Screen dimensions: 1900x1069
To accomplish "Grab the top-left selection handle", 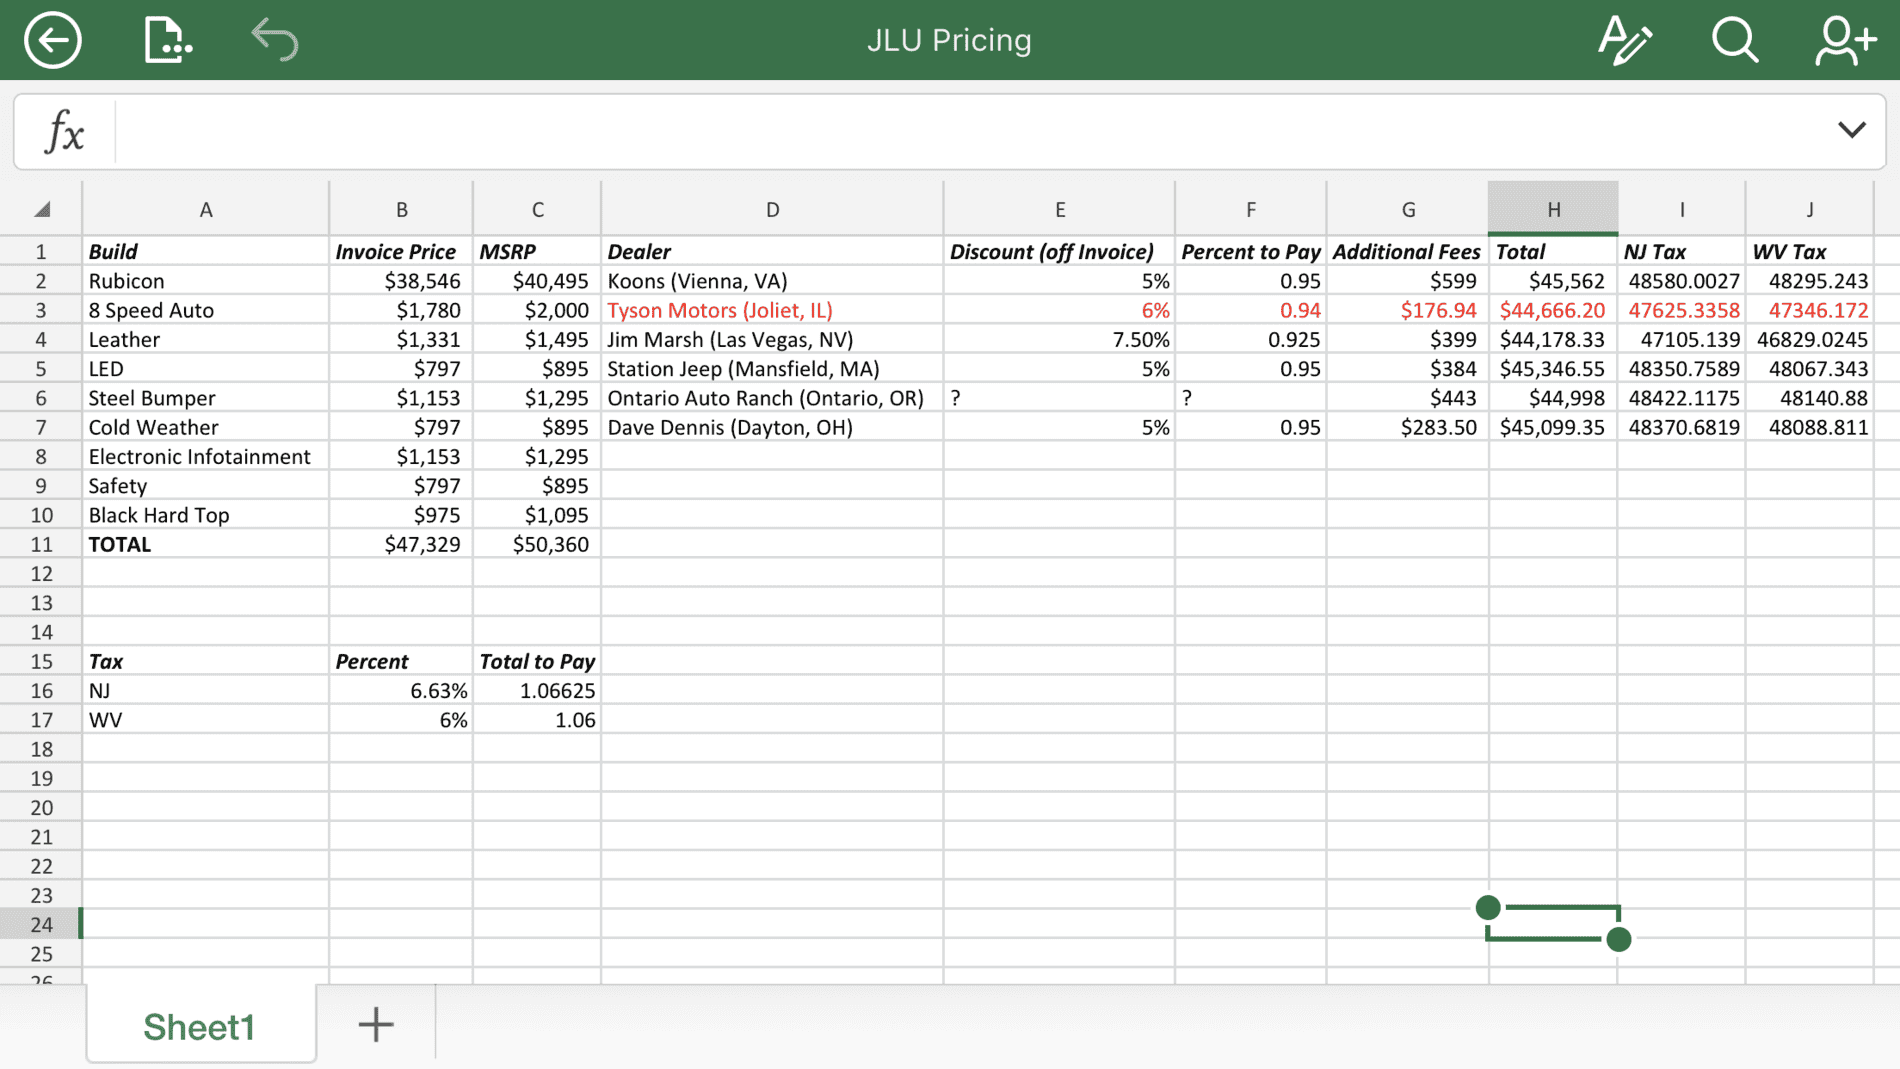I will (1488, 907).
